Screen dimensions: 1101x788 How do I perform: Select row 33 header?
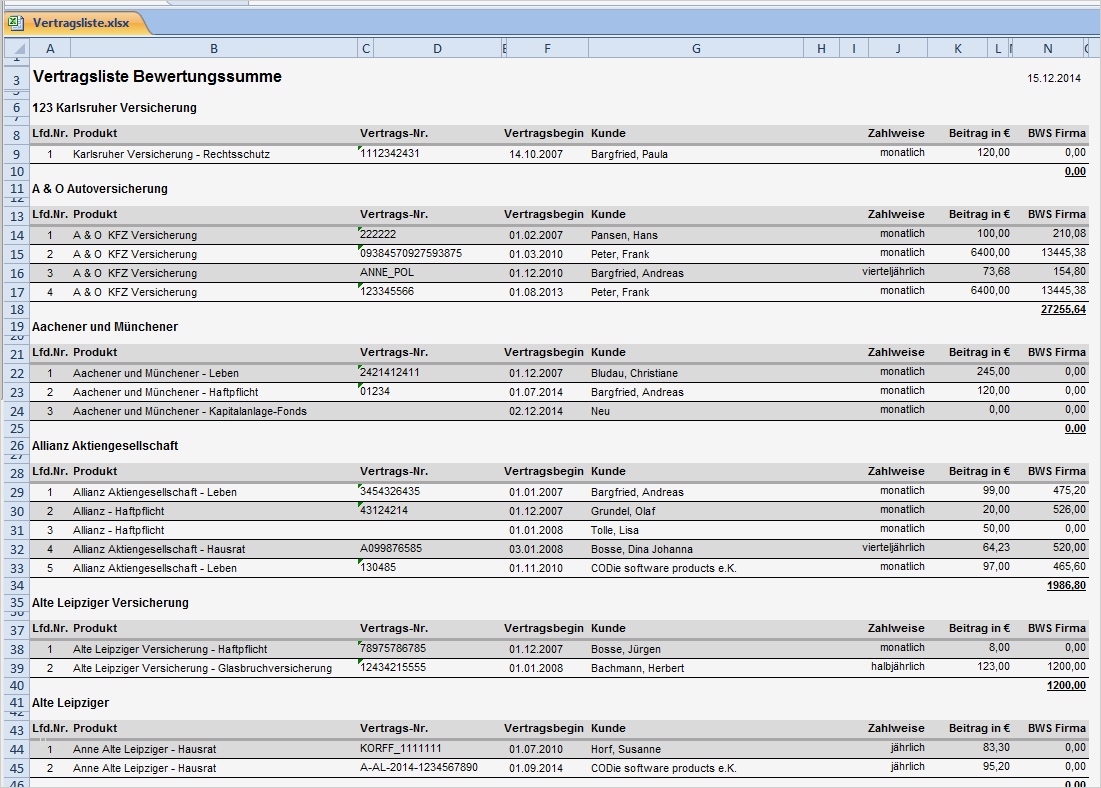[17, 568]
